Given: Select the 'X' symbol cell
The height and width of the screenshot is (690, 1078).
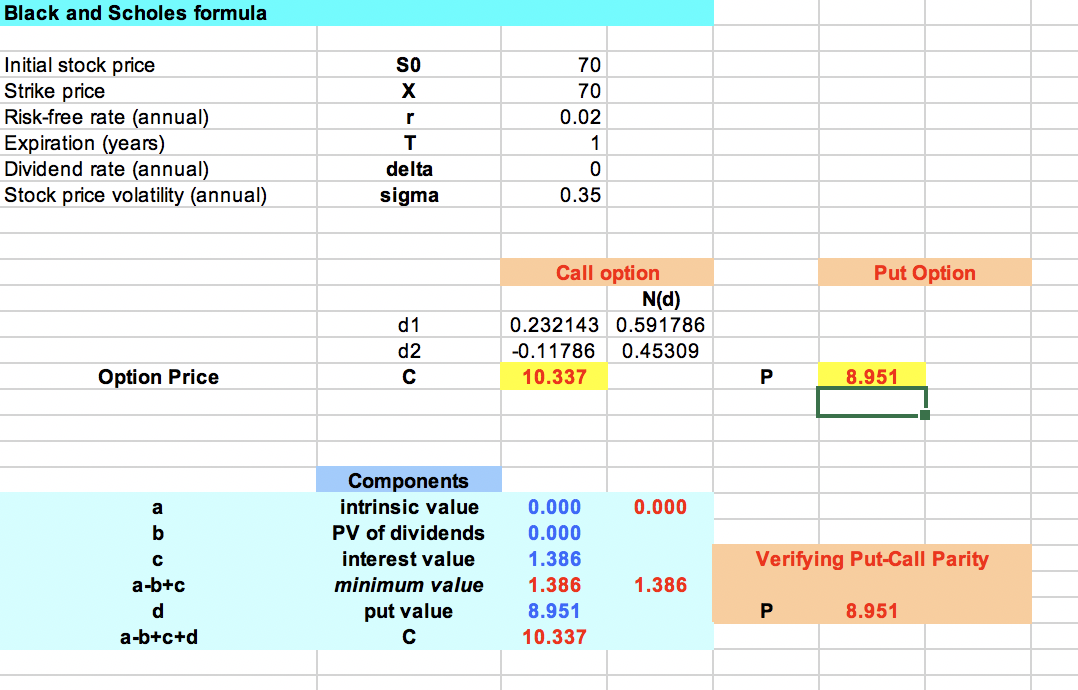Looking at the screenshot, I should 408,91.
